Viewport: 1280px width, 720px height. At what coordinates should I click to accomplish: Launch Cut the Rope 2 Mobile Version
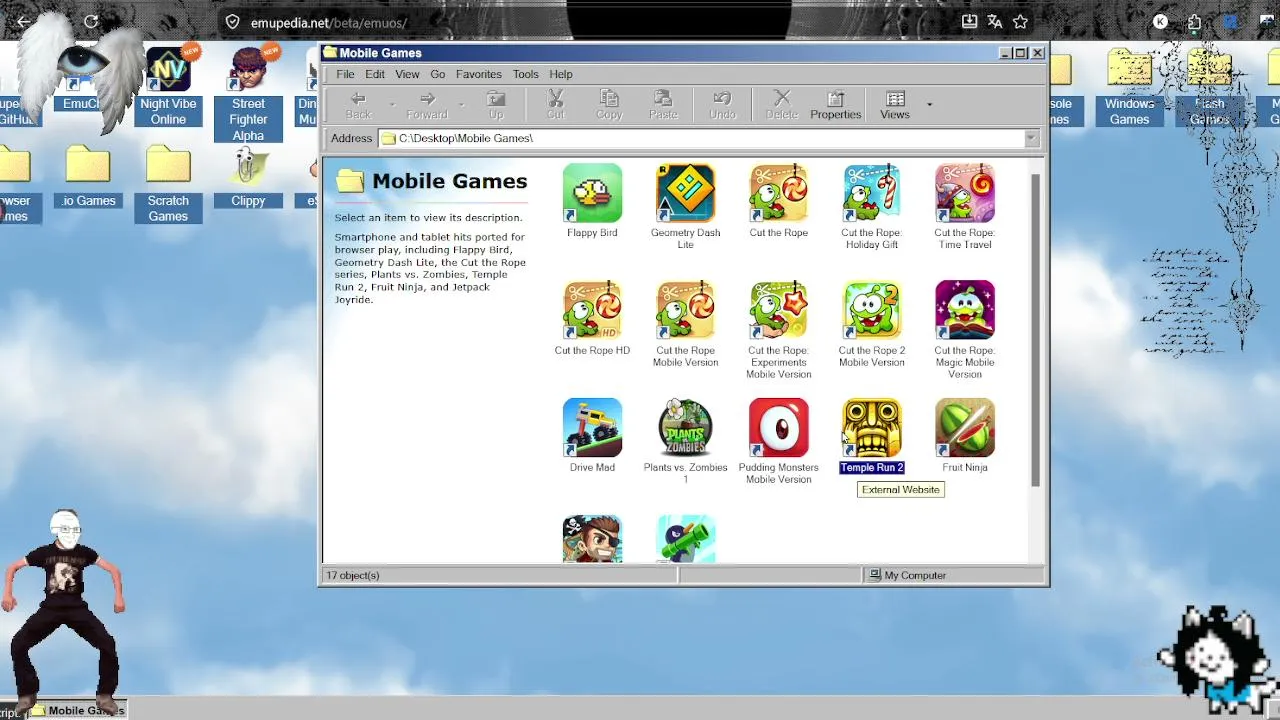pos(871,310)
